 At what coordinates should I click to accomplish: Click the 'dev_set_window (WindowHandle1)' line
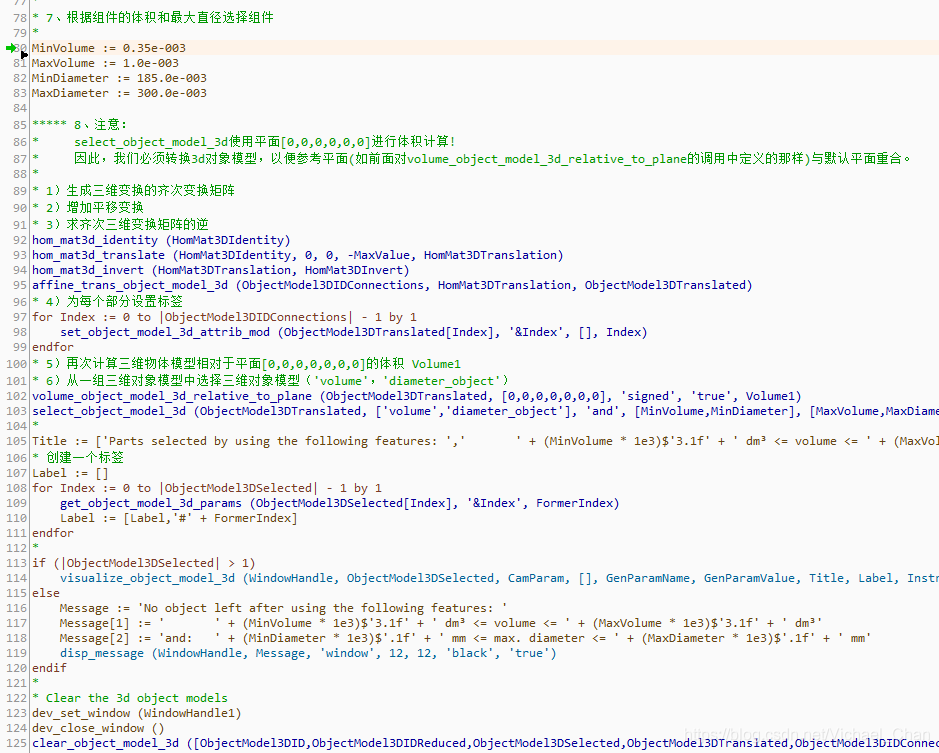[x=137, y=713]
